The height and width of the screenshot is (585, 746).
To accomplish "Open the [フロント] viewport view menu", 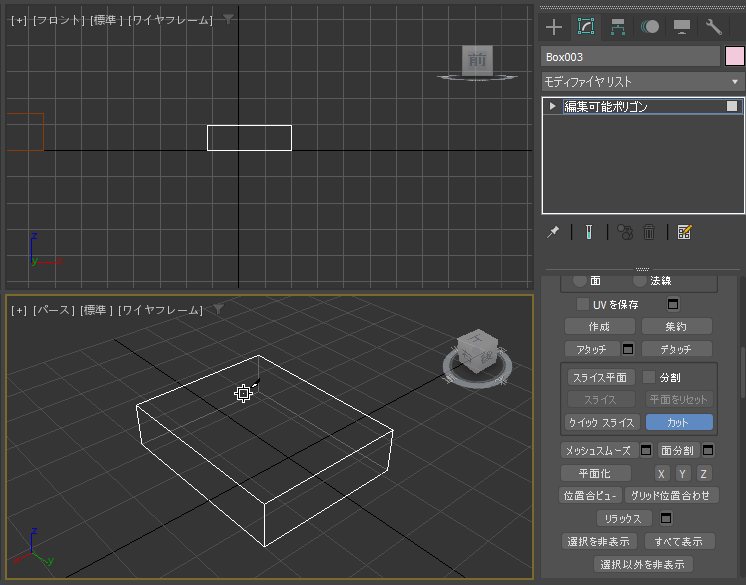I will click(58, 20).
